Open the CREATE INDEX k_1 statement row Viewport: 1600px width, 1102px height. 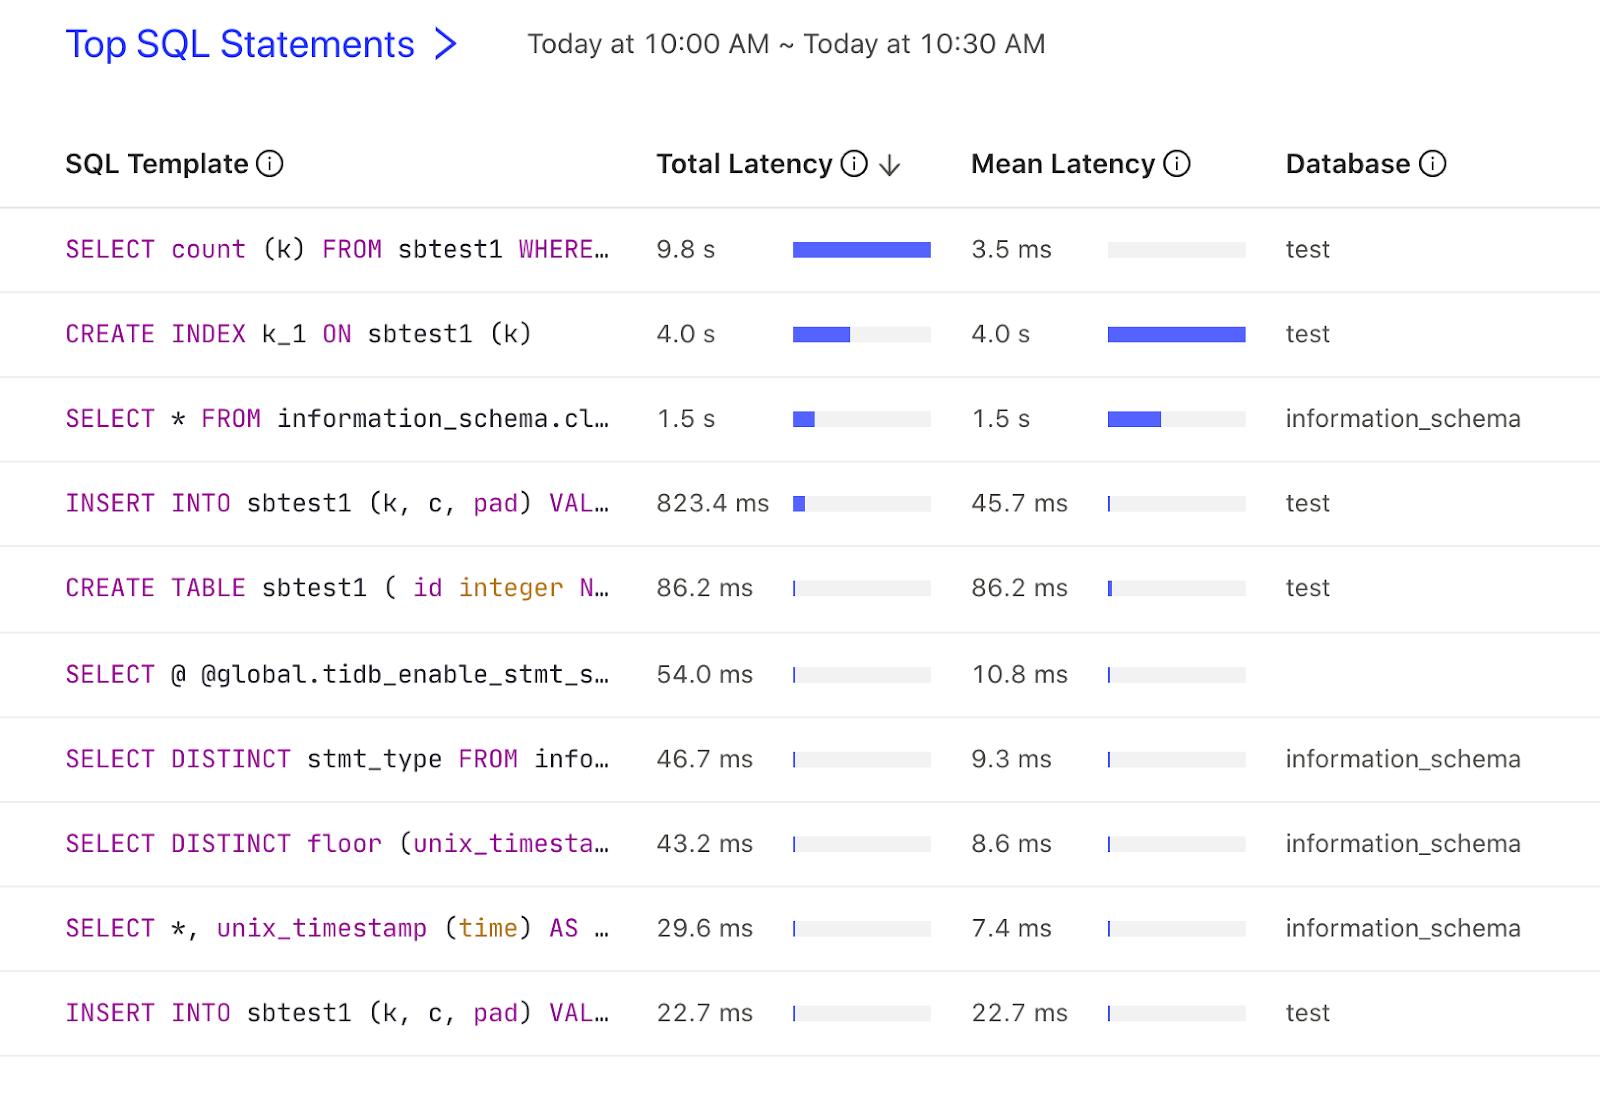click(298, 334)
